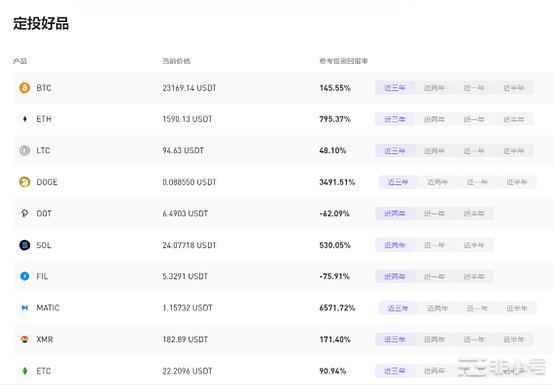
Task: Click the MATIC Polygon icon
Action: click(24, 308)
